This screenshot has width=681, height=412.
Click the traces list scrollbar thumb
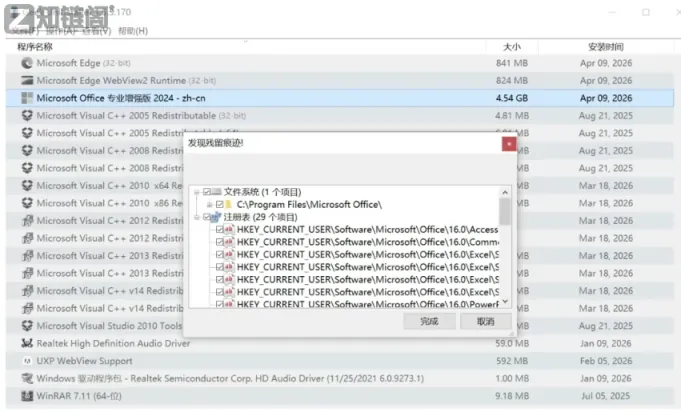click(x=505, y=211)
